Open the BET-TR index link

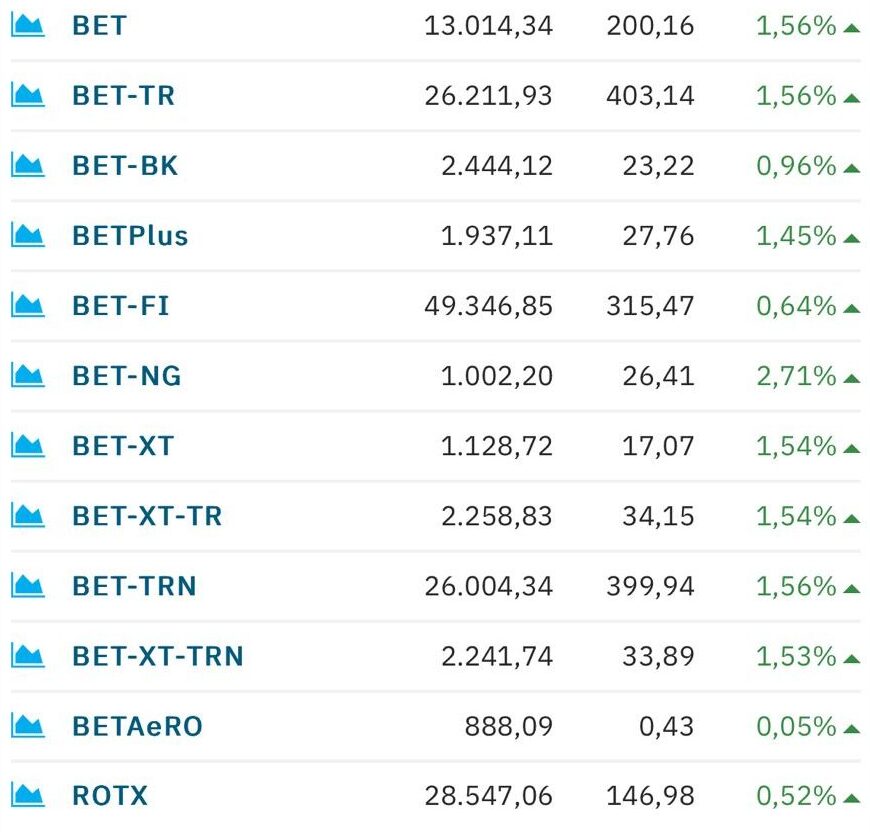point(124,95)
